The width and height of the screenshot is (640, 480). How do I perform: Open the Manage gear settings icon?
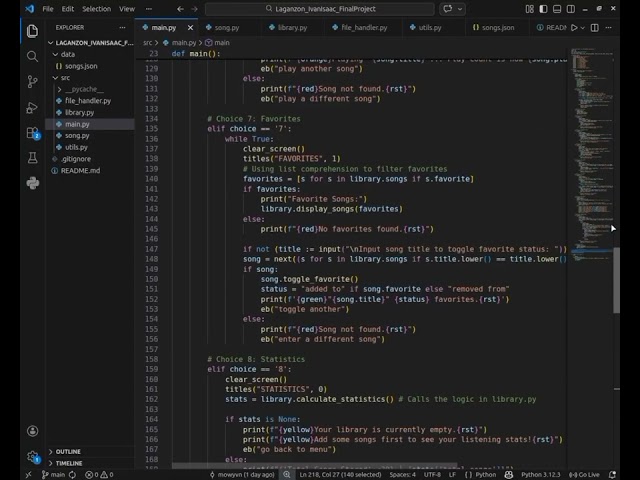33,456
